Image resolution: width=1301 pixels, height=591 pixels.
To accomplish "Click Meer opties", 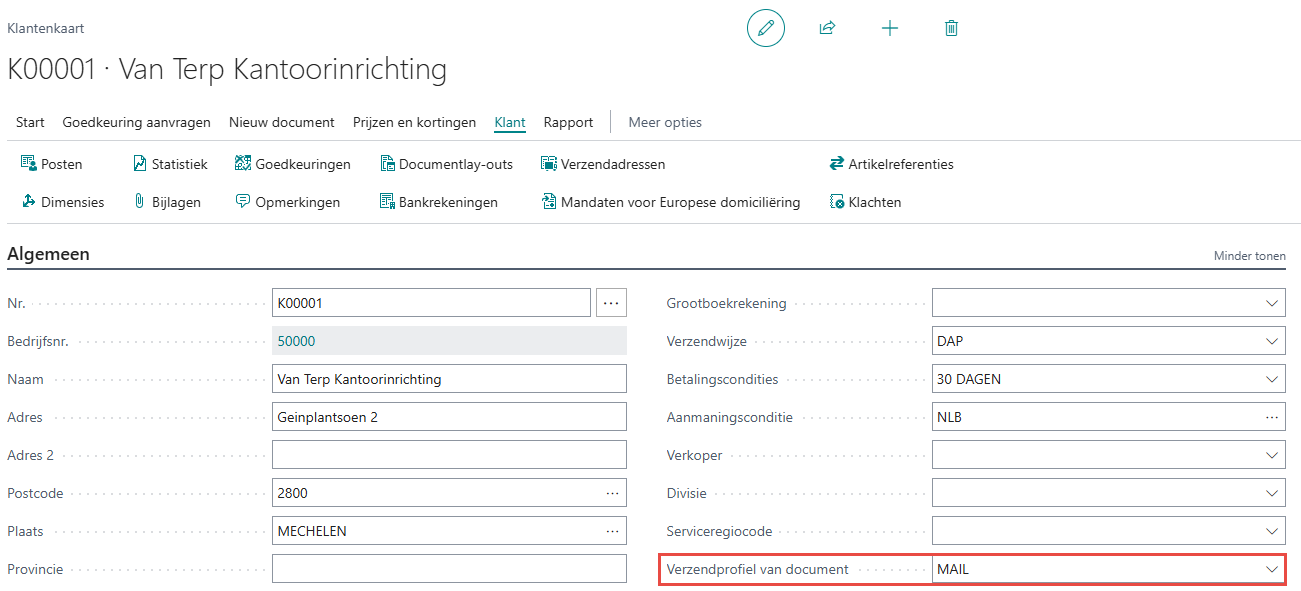I will (665, 122).
